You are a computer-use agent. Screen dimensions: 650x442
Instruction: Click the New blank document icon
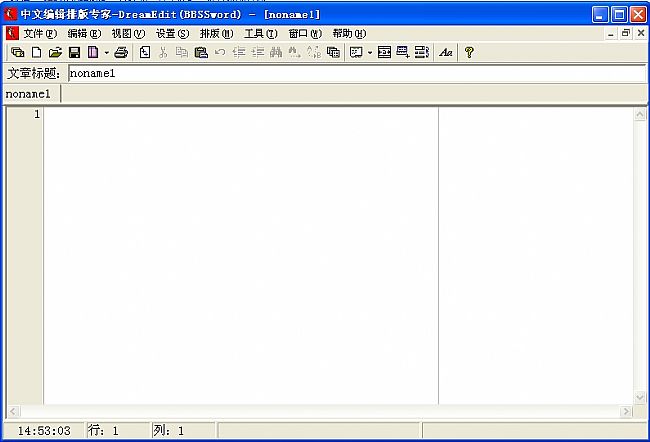pyautogui.click(x=37, y=52)
